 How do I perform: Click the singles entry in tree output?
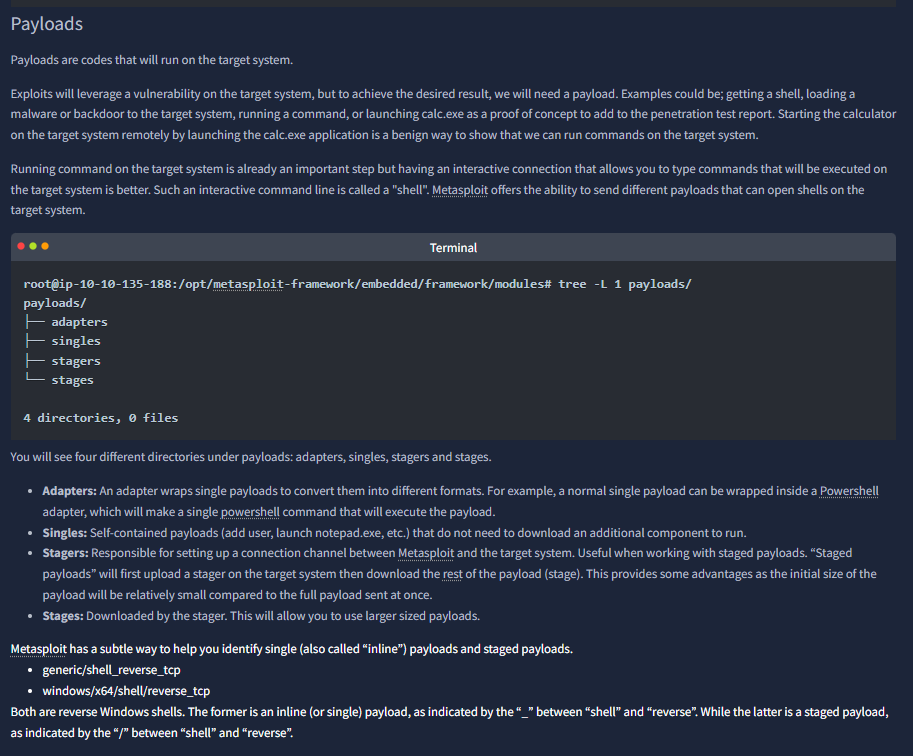pyautogui.click(x=76, y=341)
